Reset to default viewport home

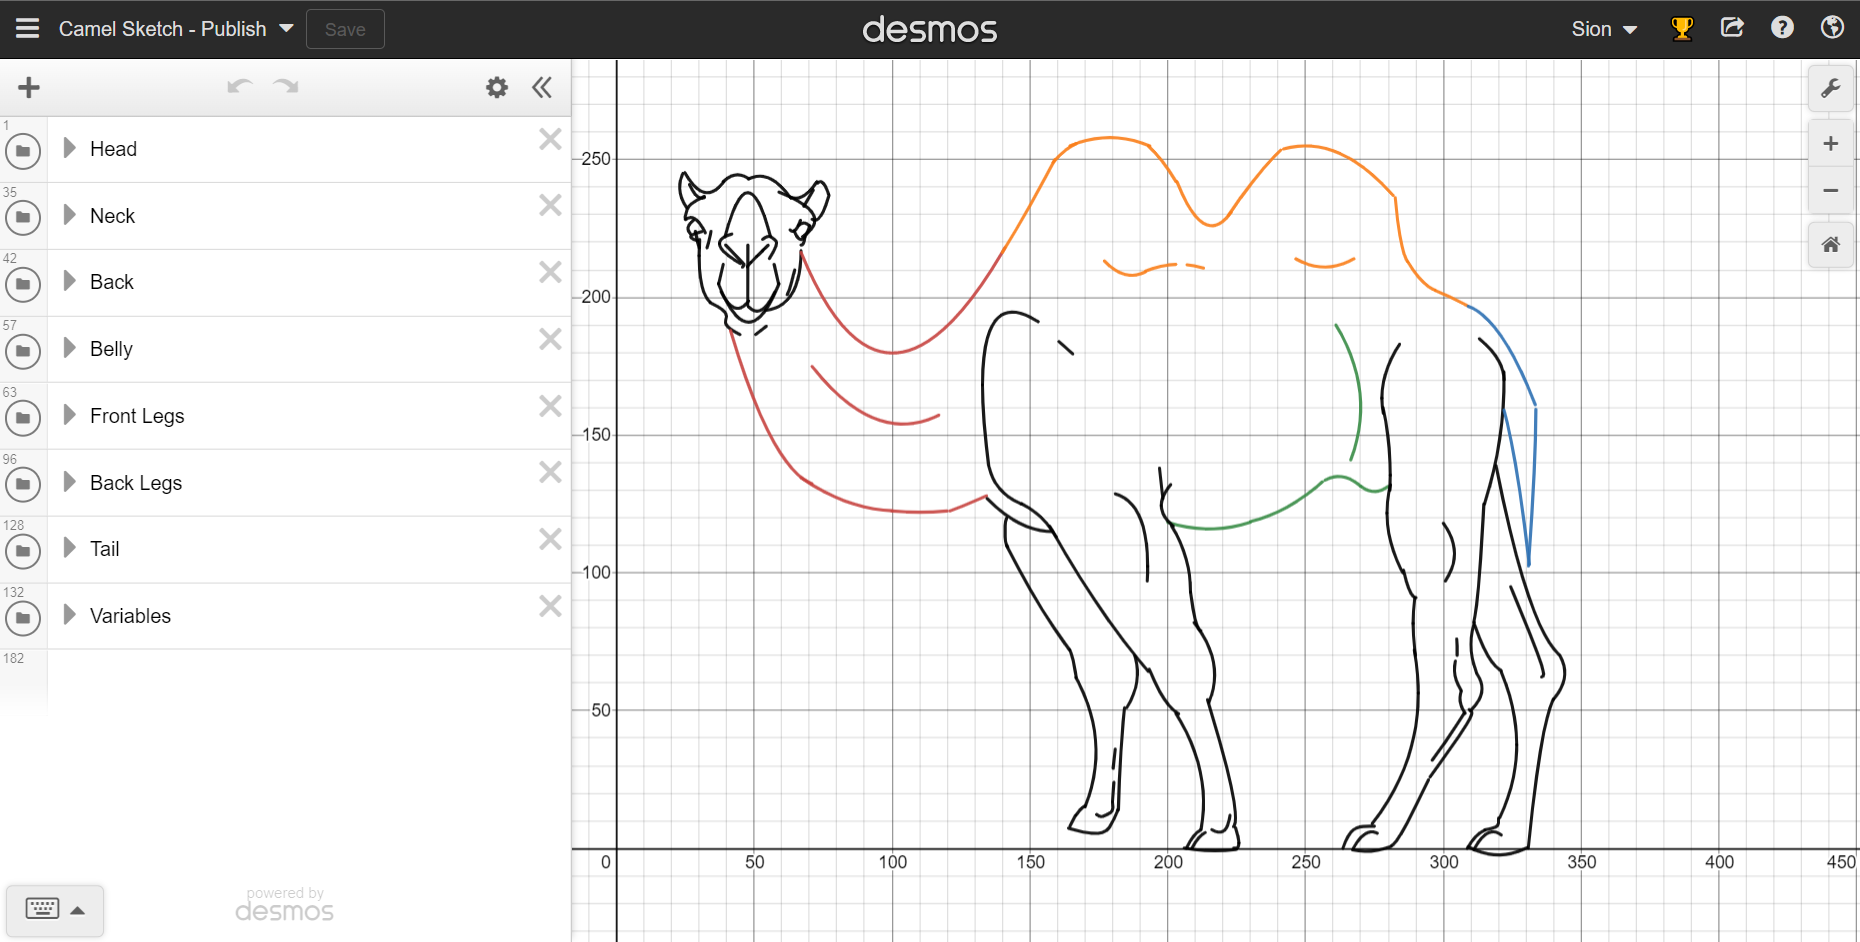pos(1831,245)
